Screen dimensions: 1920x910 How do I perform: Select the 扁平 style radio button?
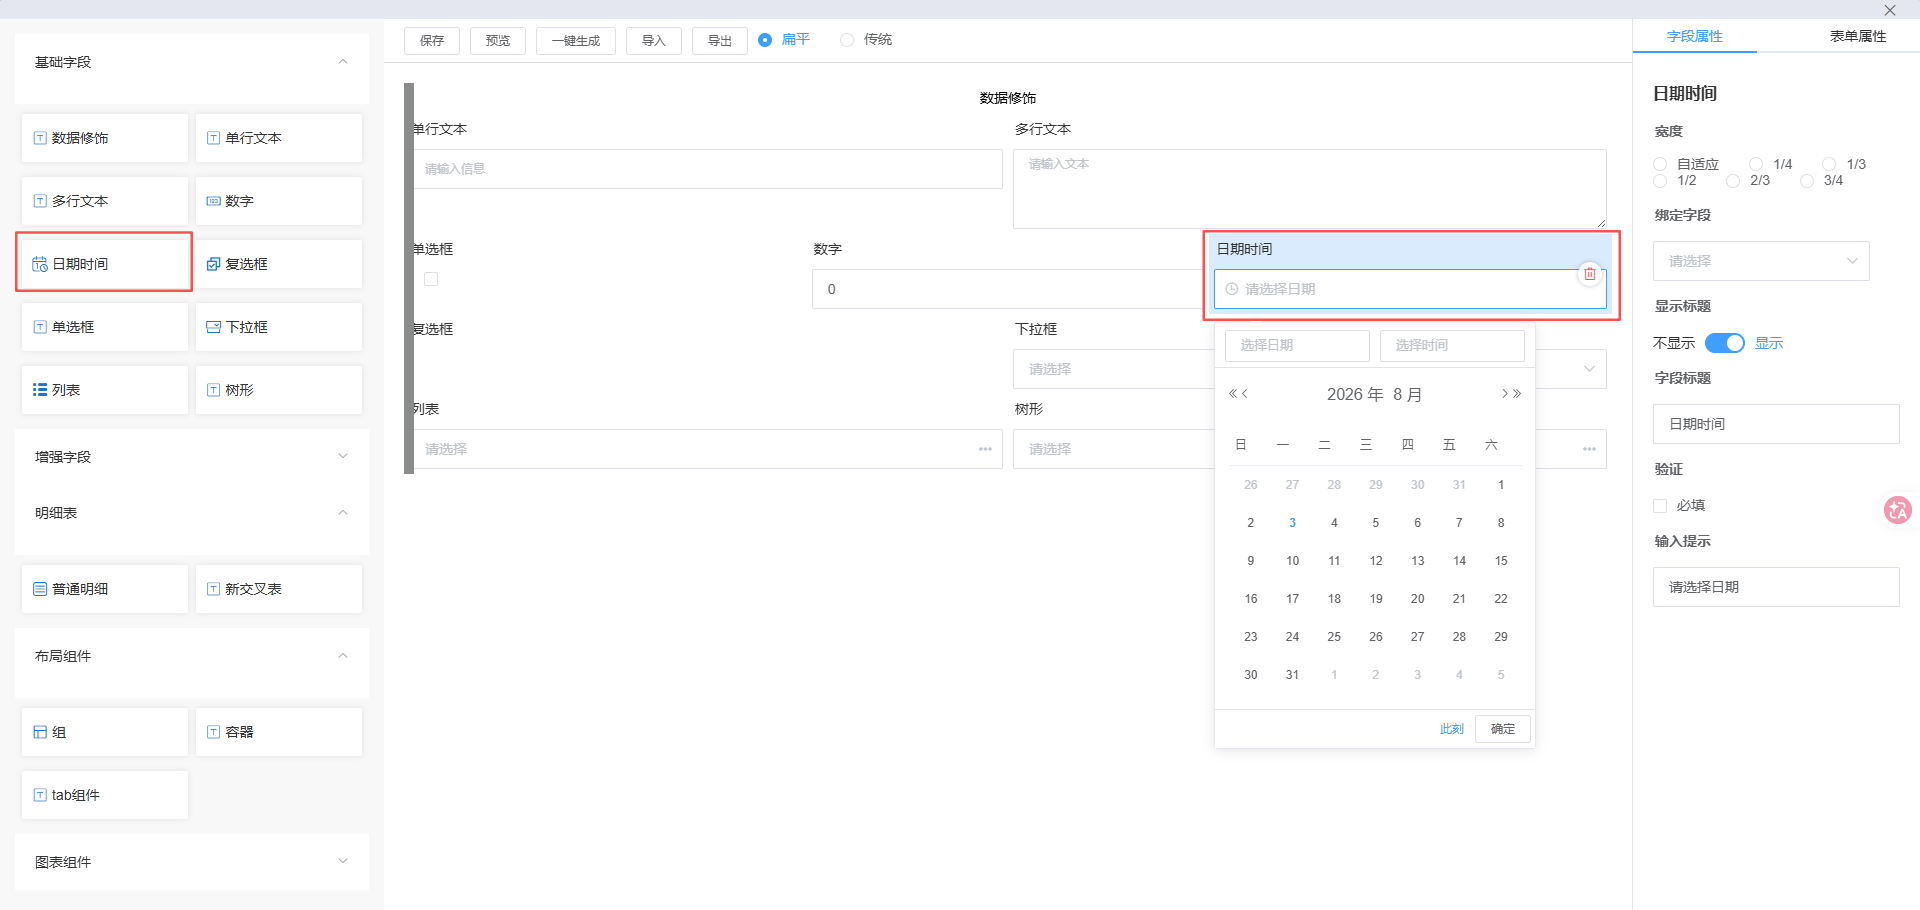[765, 40]
